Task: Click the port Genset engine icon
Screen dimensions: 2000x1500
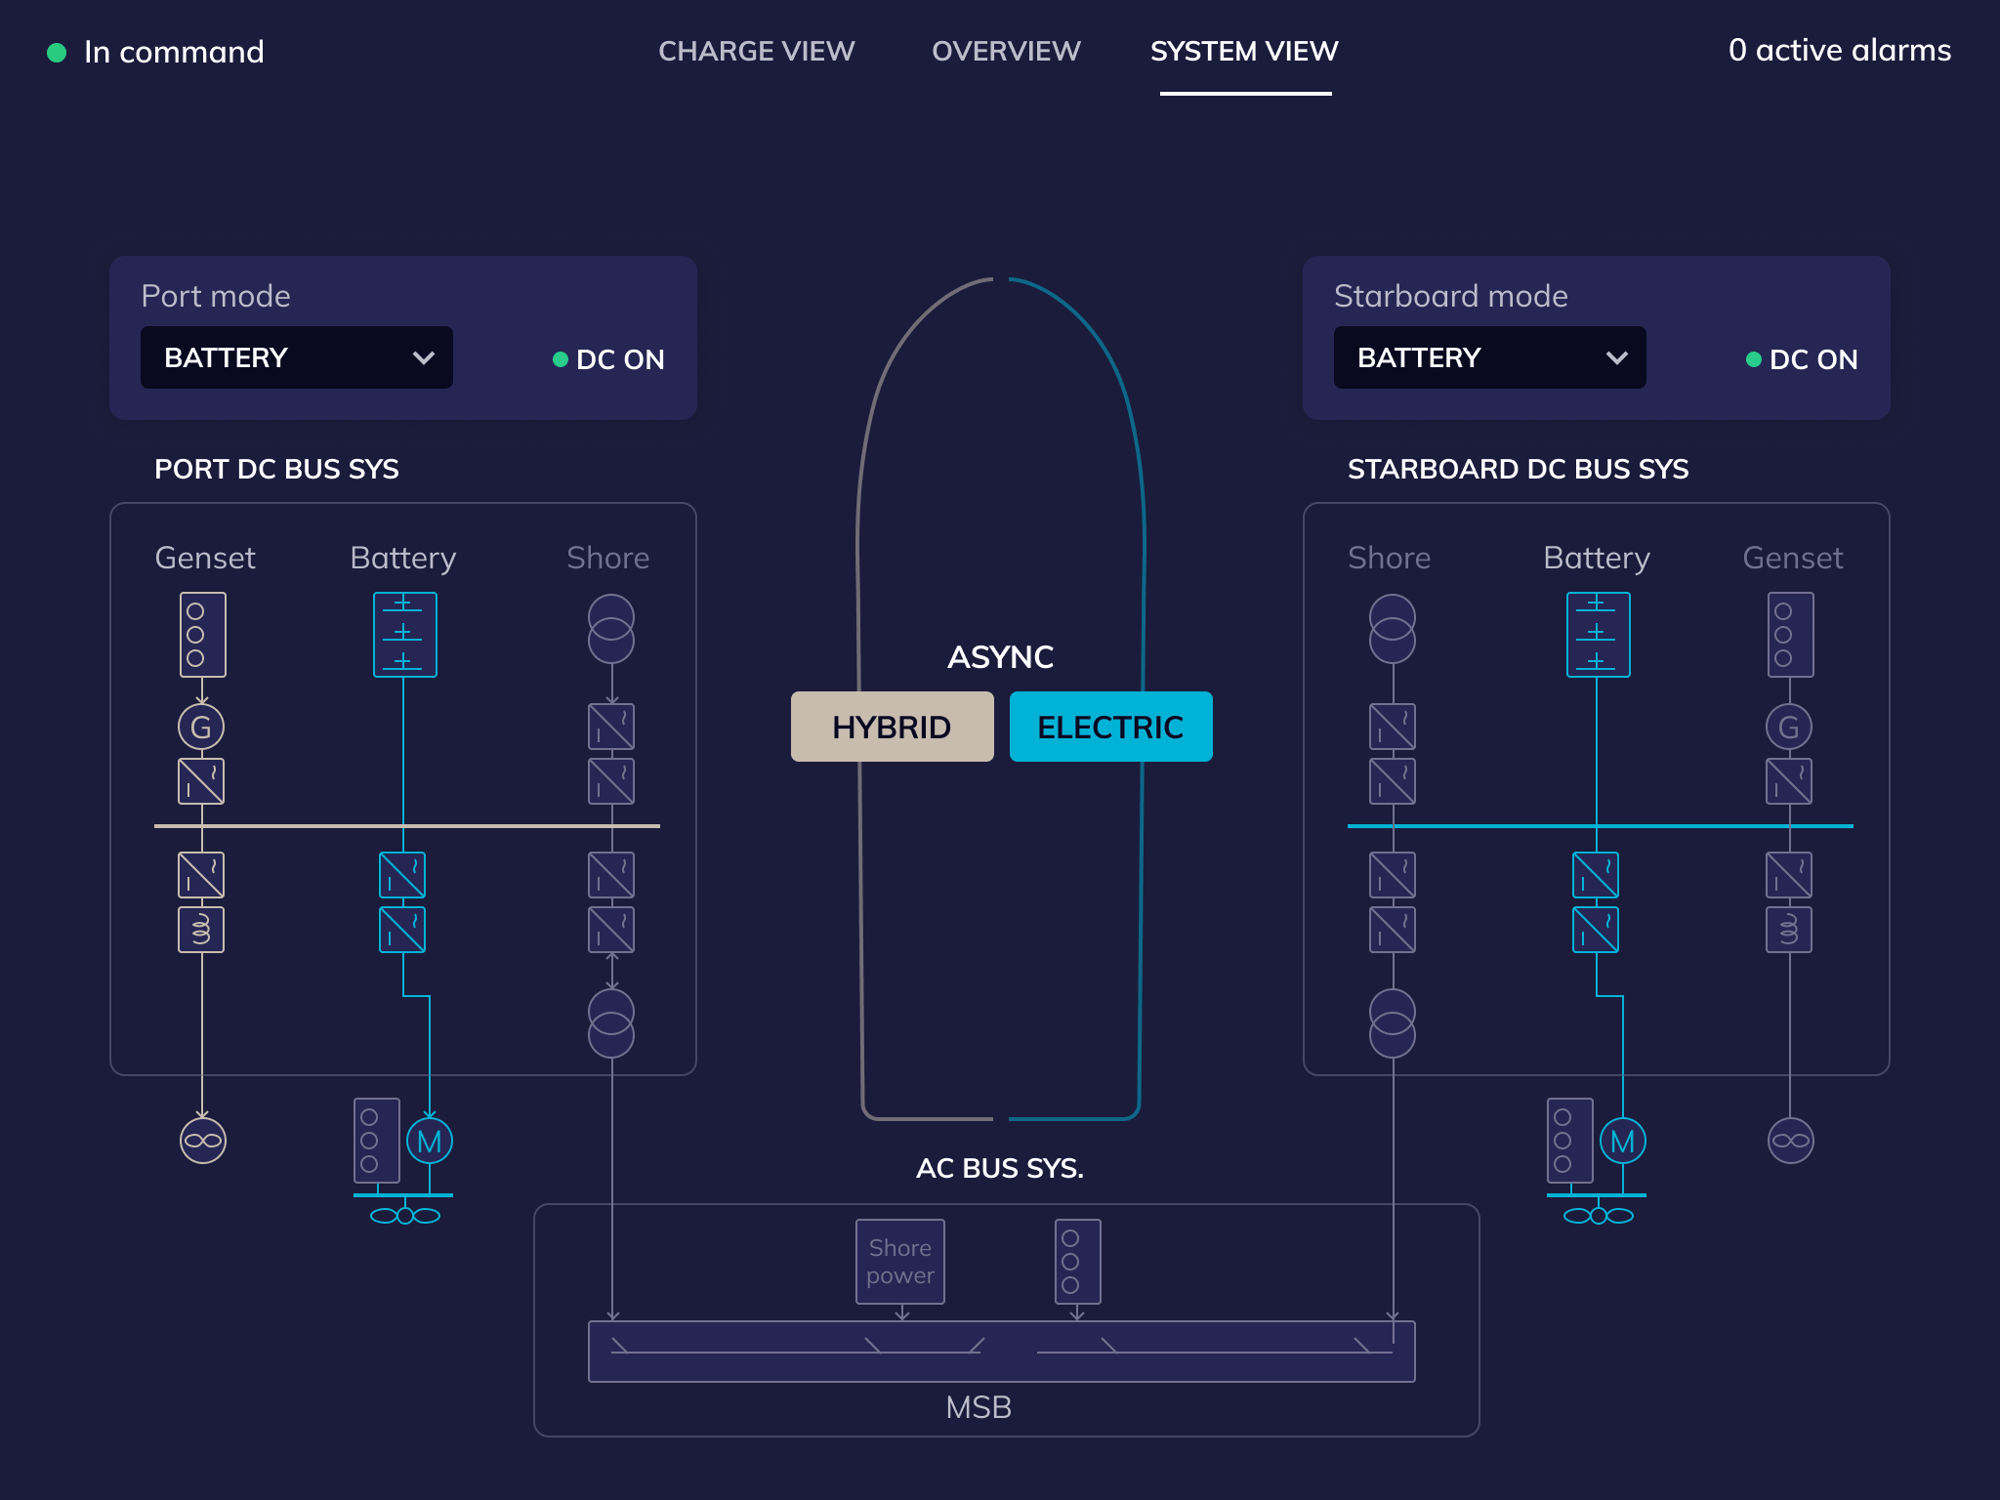Action: 202,634
